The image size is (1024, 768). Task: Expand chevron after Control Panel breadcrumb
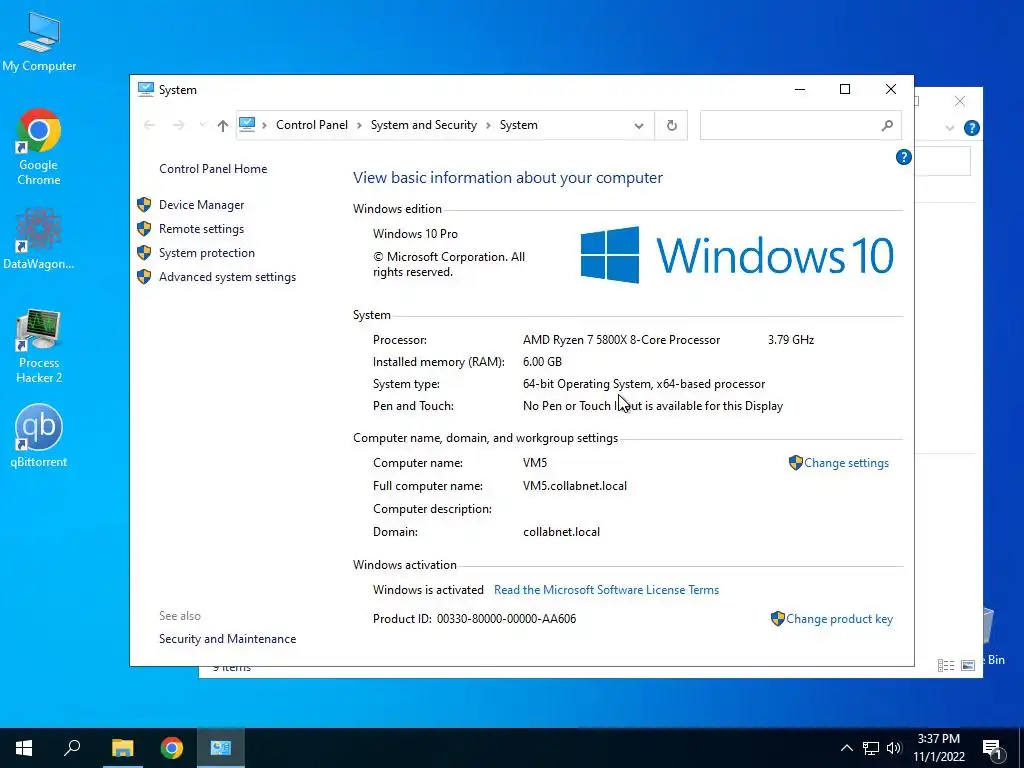[x=359, y=125]
